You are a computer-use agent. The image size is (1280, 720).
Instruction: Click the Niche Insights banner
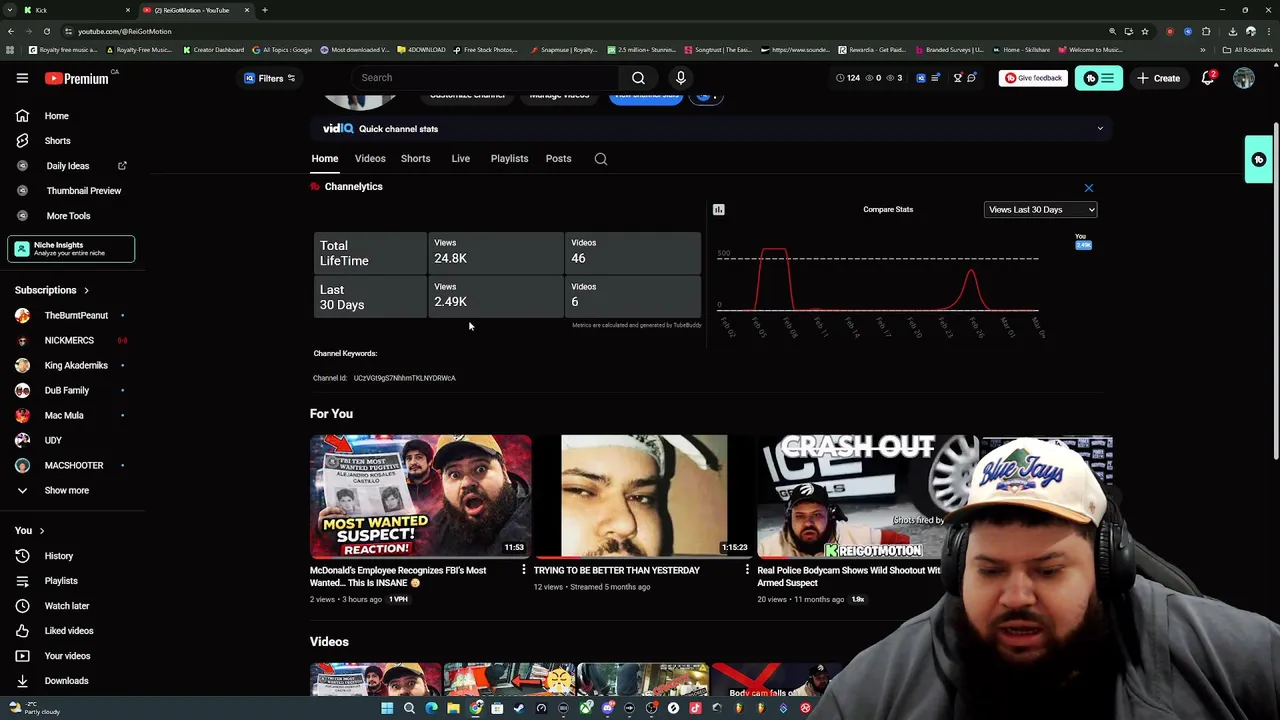(71, 249)
